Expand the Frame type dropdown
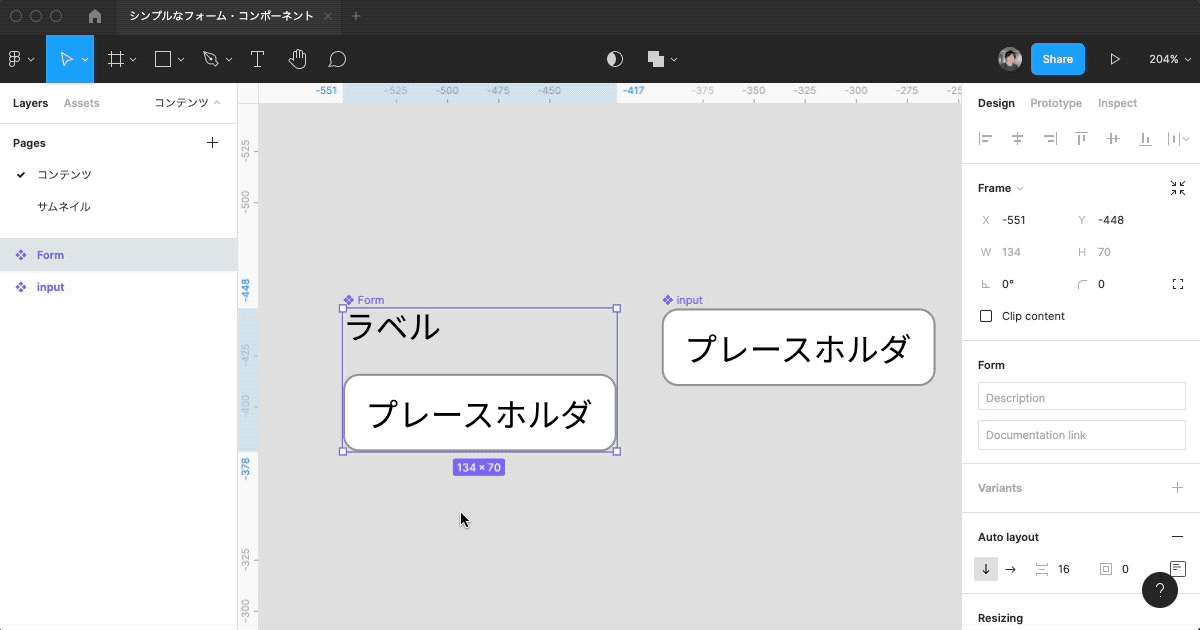The height and width of the screenshot is (630, 1200). click(x=1000, y=188)
